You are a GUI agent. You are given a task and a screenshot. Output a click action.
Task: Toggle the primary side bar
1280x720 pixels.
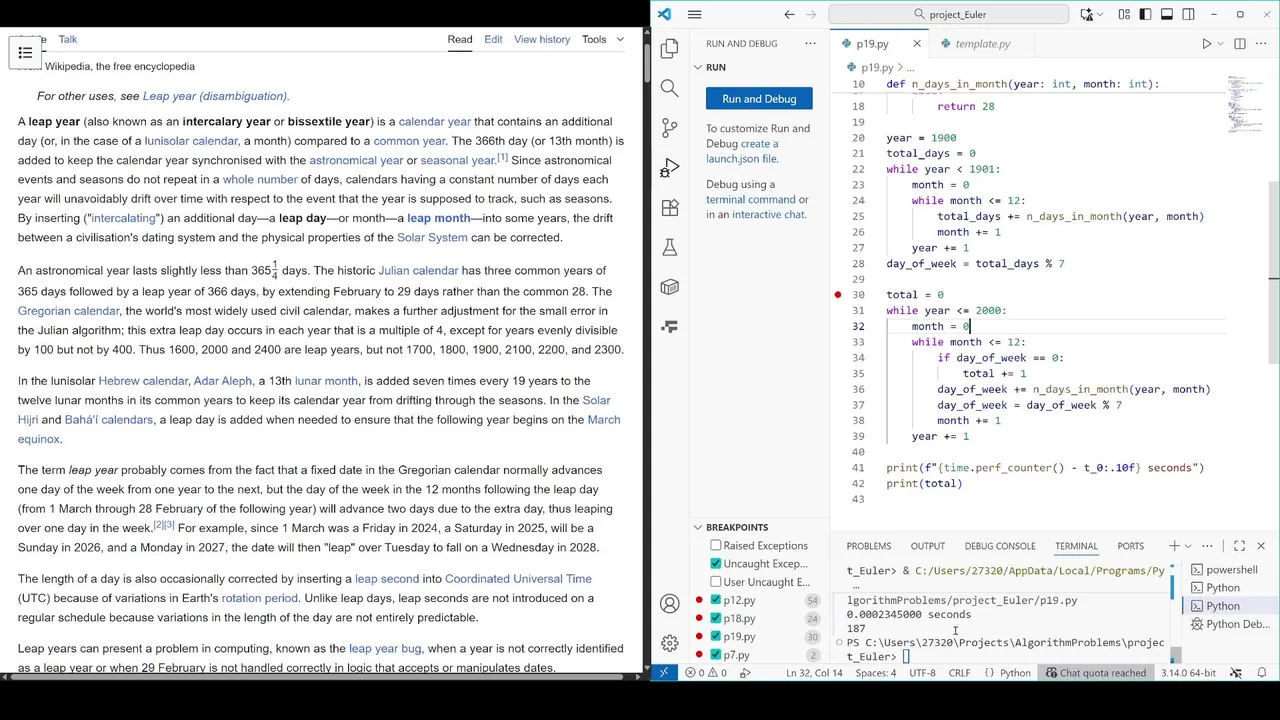tap(1145, 14)
